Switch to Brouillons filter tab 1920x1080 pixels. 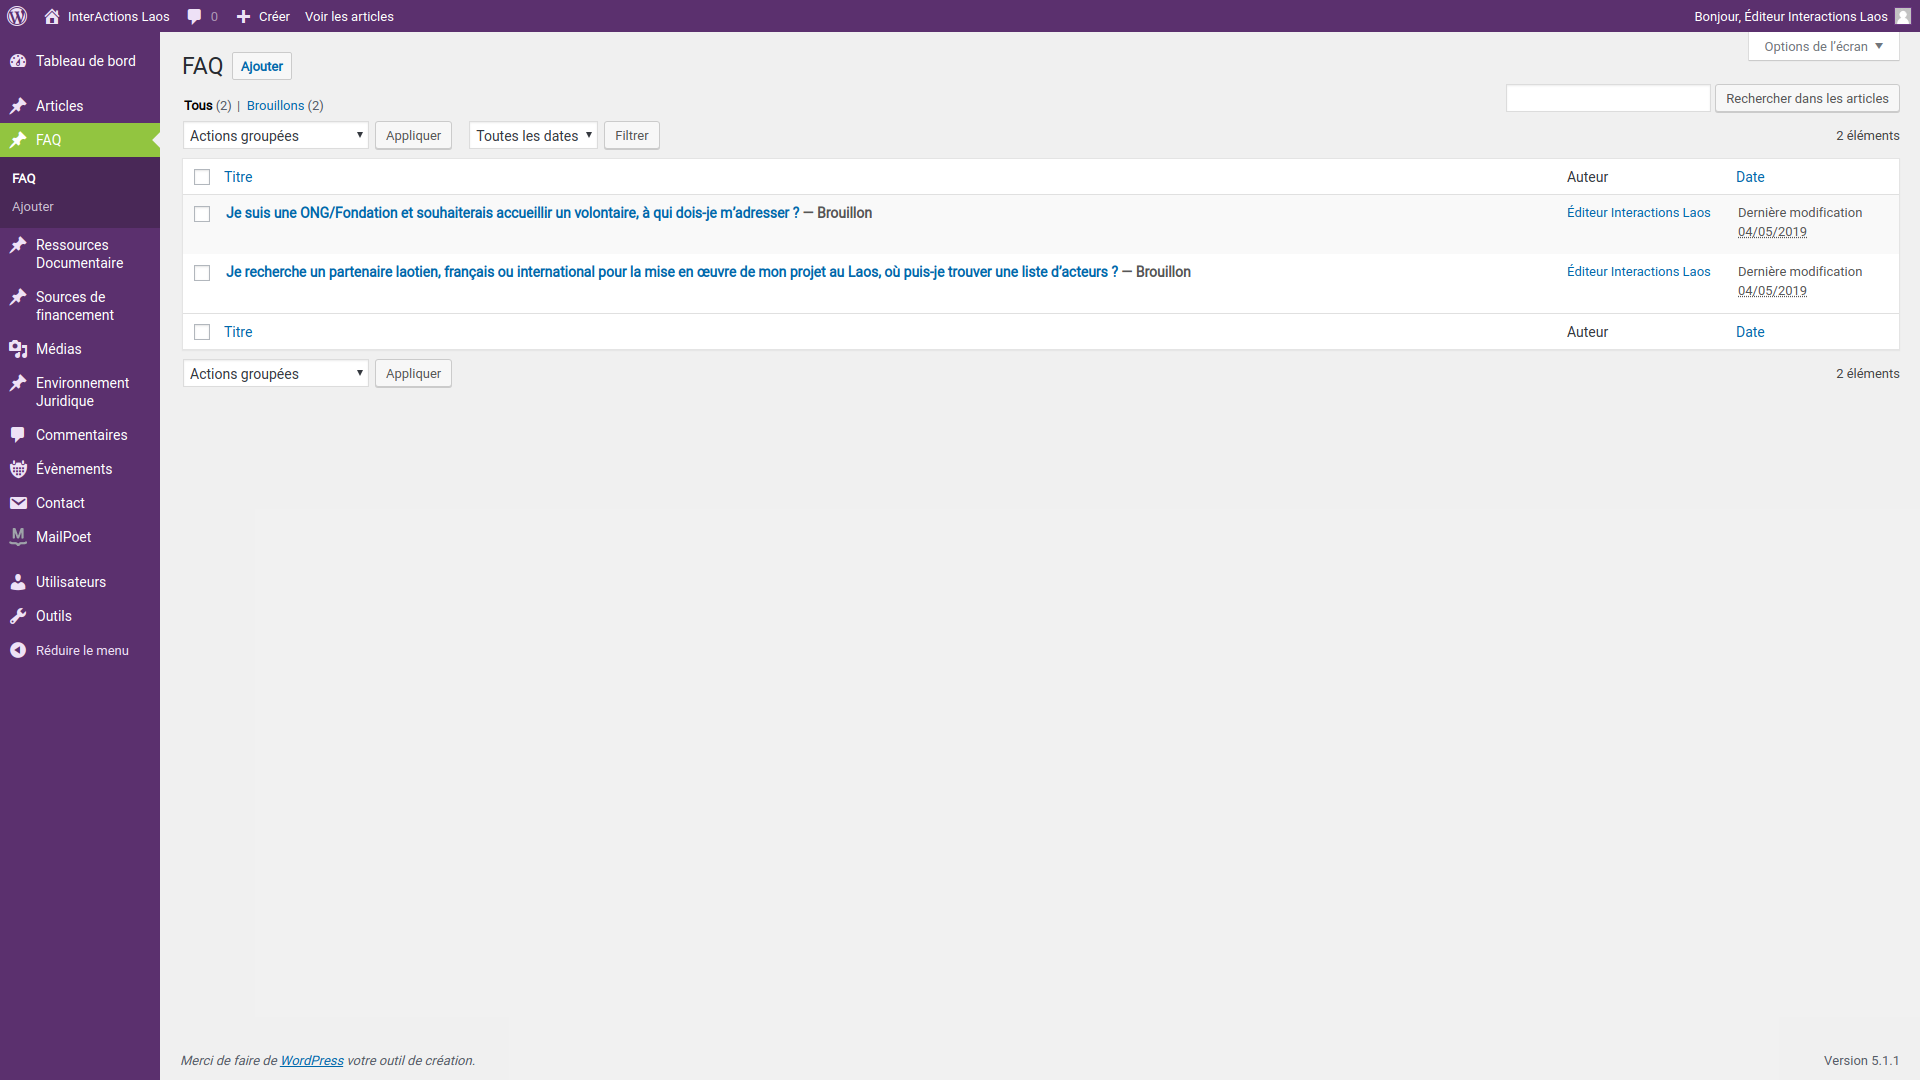click(x=275, y=106)
